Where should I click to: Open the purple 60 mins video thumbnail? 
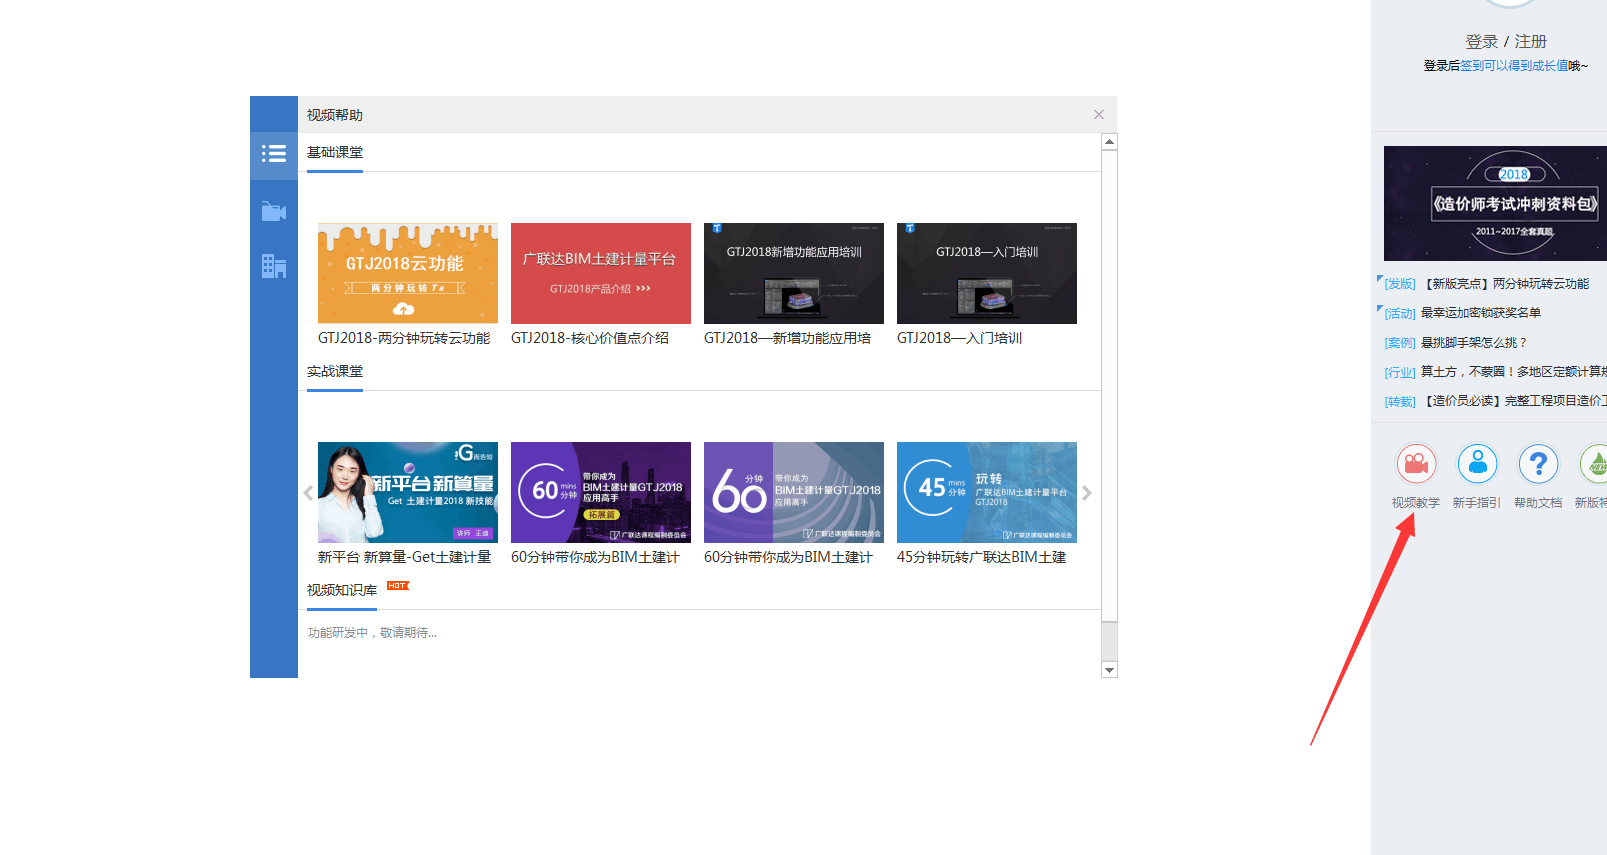pyautogui.click(x=601, y=492)
